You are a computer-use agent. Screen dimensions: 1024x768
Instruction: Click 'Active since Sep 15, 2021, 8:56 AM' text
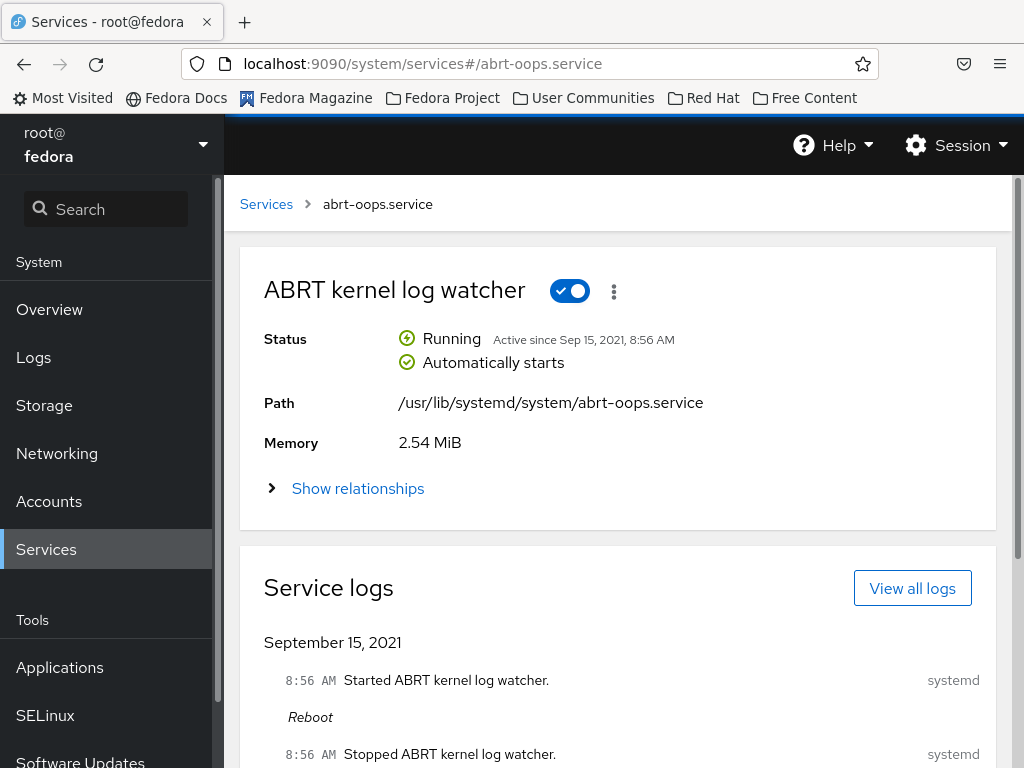pos(584,340)
